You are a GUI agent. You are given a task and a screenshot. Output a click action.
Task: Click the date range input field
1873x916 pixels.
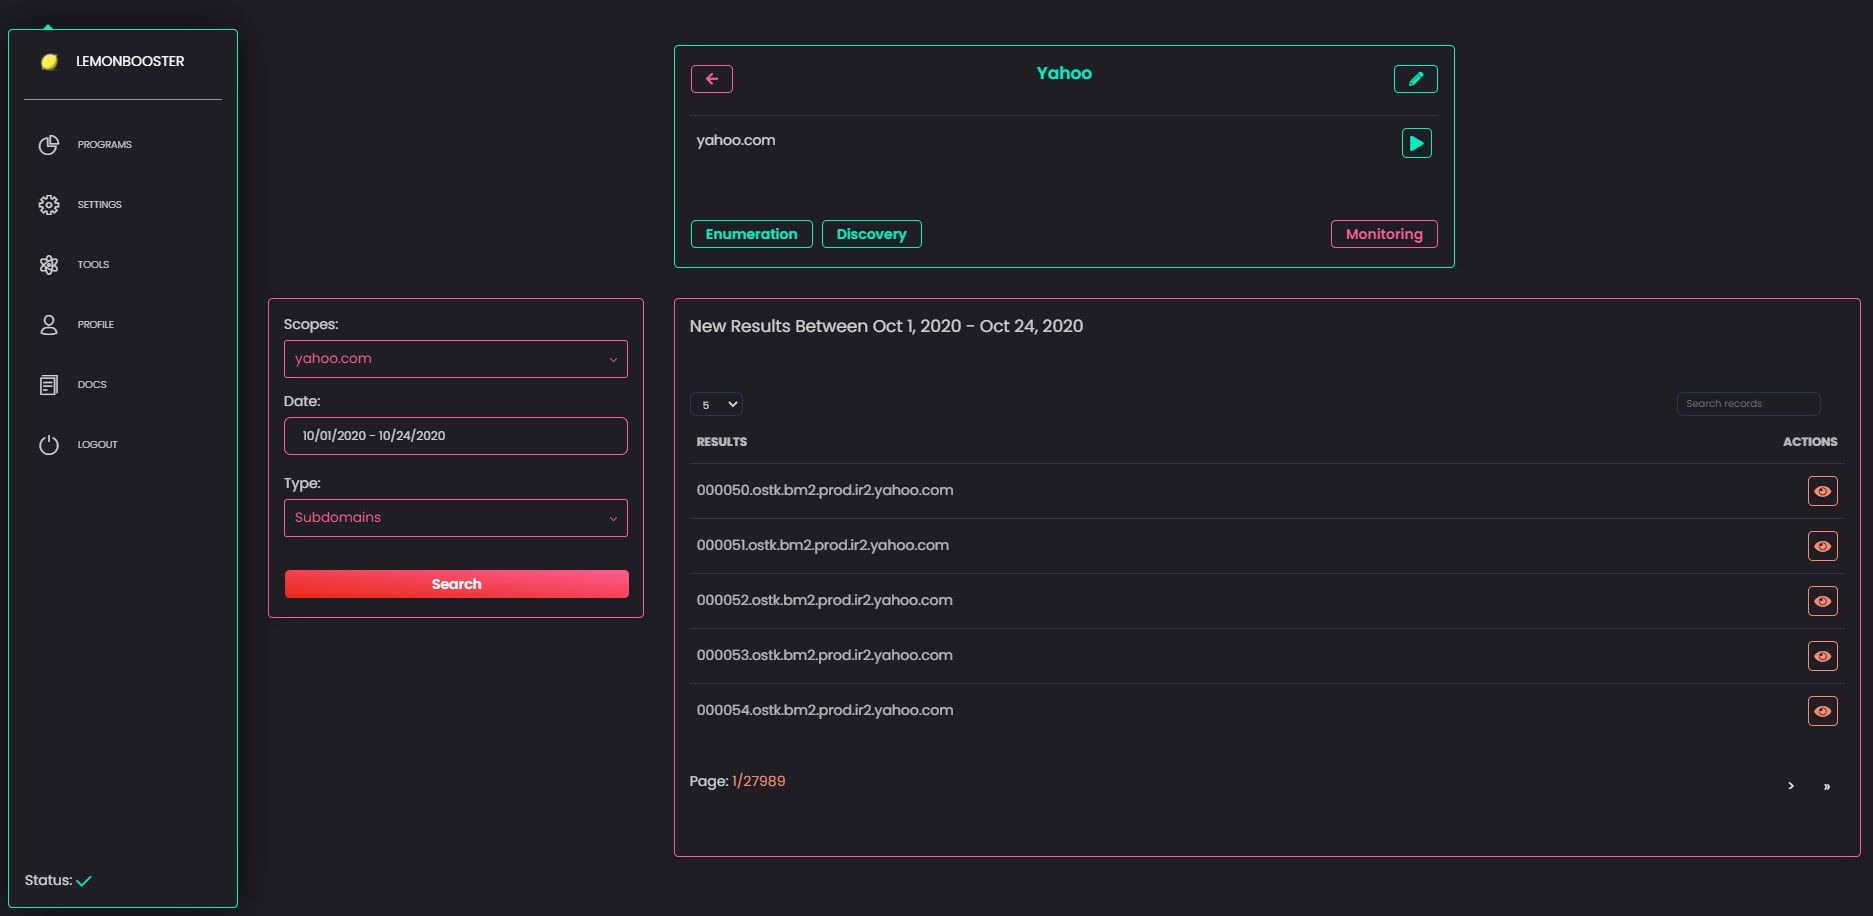click(456, 436)
